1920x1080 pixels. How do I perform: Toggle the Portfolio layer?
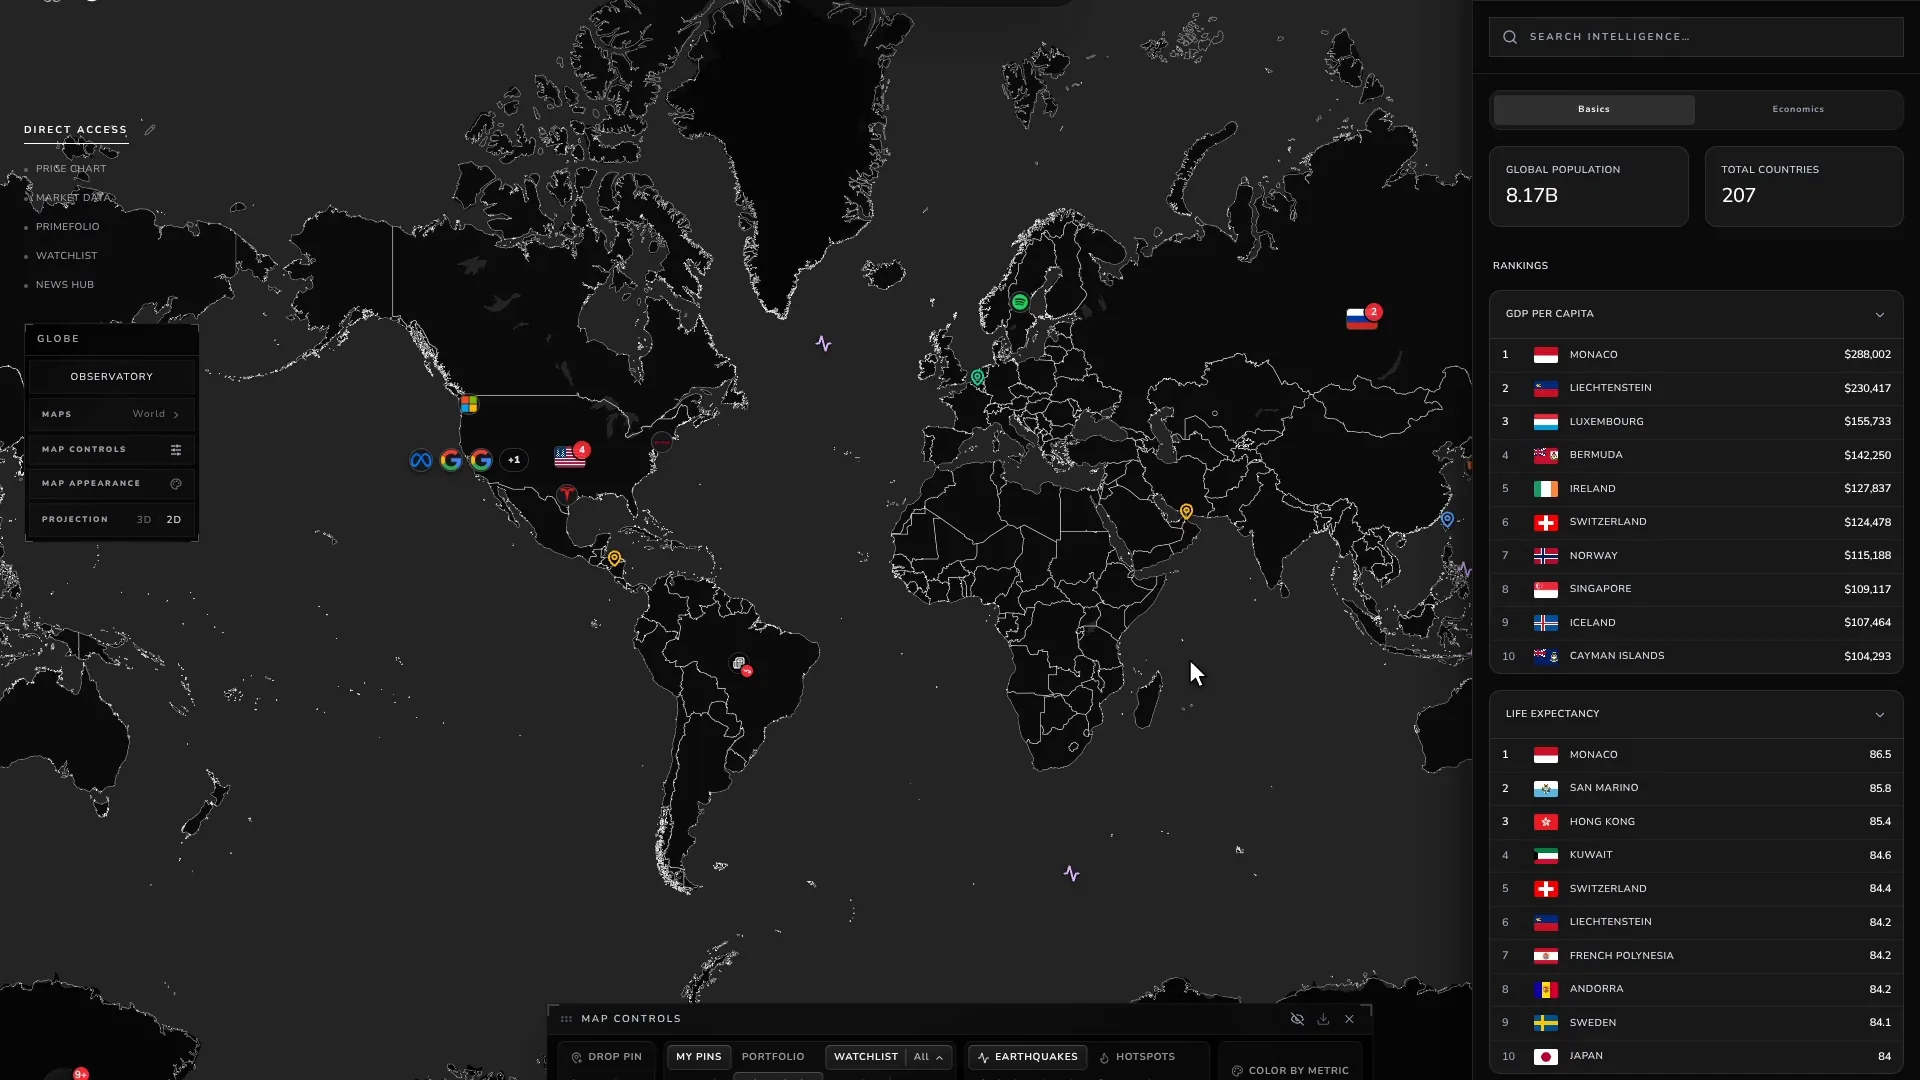pos(773,1057)
